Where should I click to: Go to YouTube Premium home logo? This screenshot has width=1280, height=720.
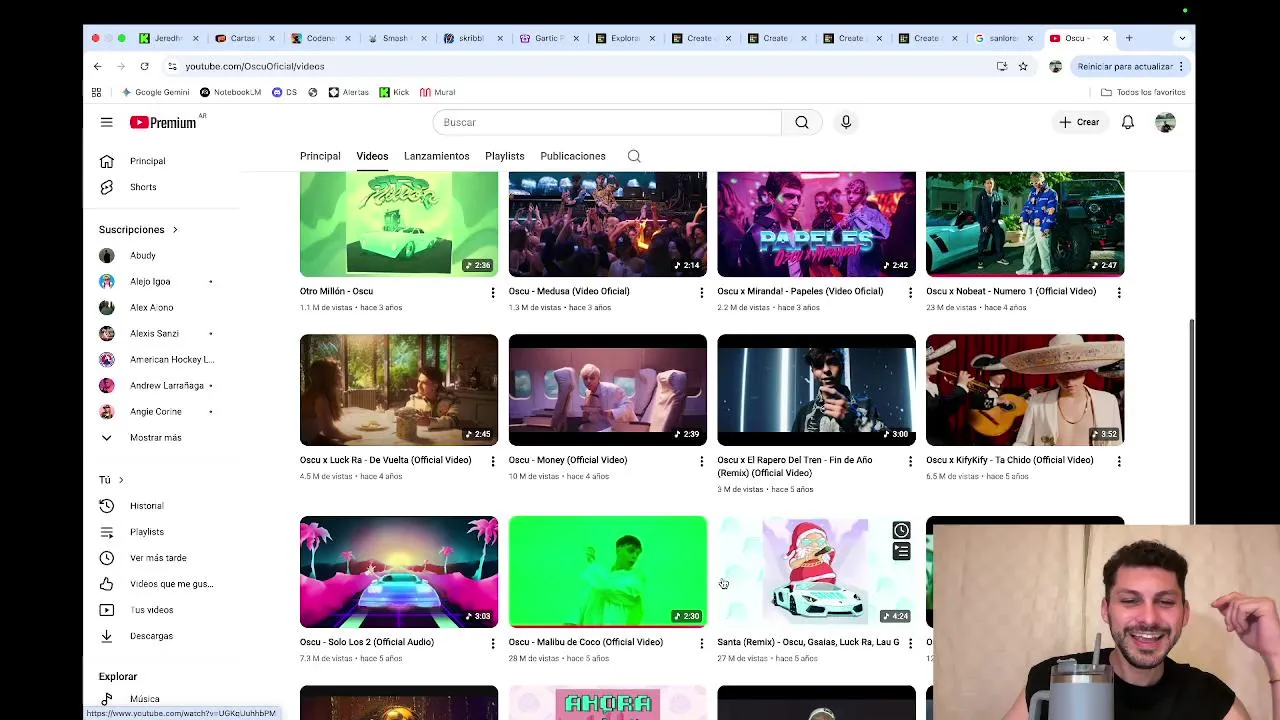tap(163, 122)
